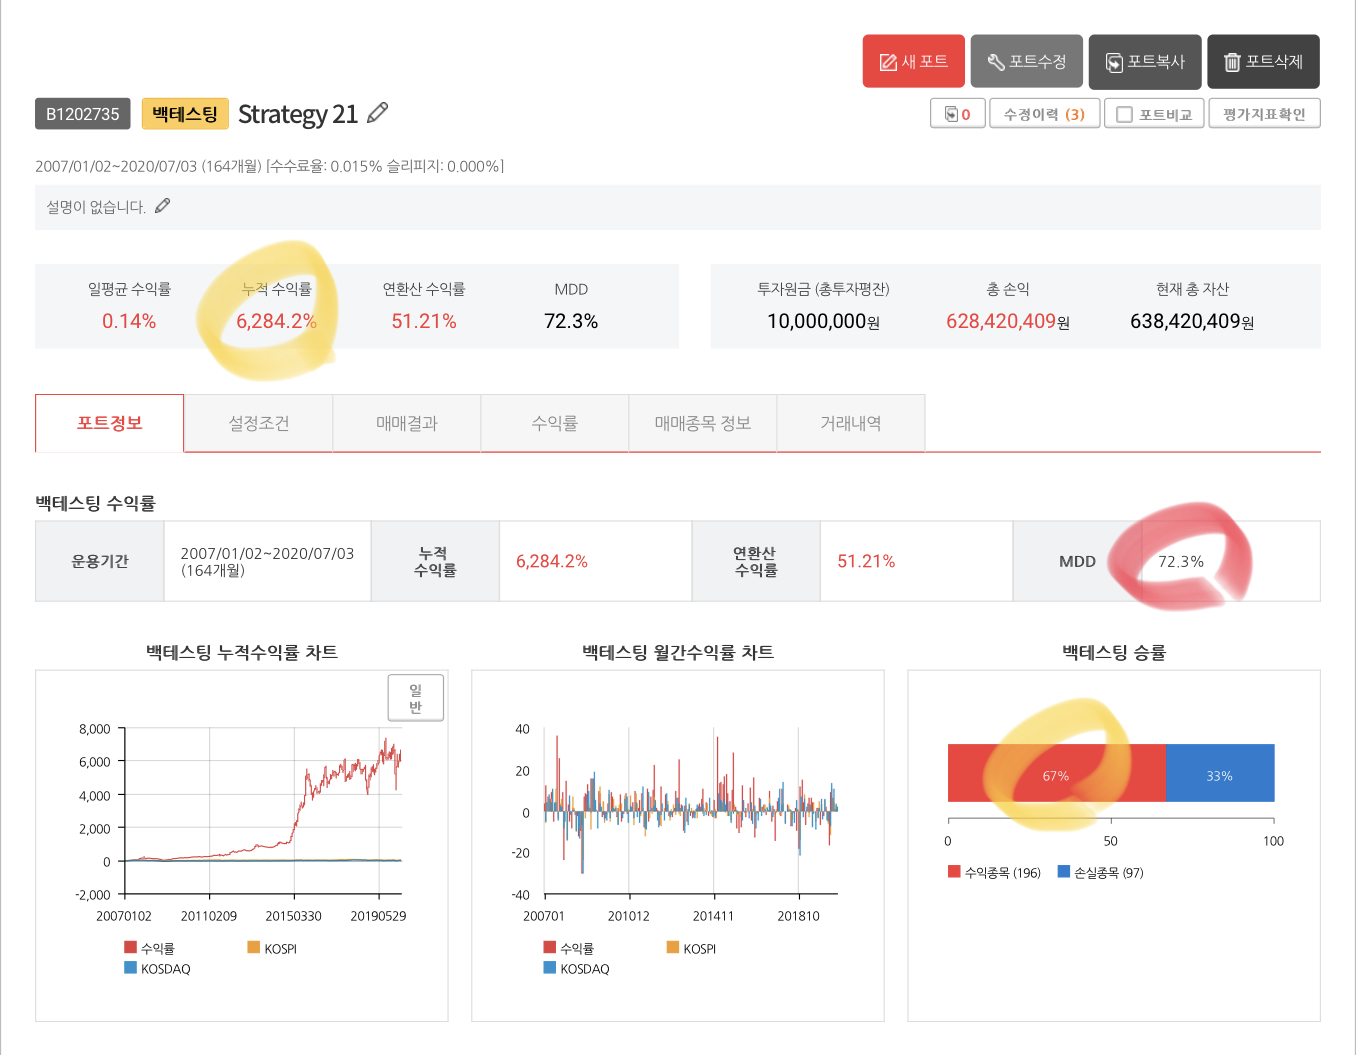Click the 628,420,409원 total profit value
Screen dimensions: 1356x1055
(1008, 321)
